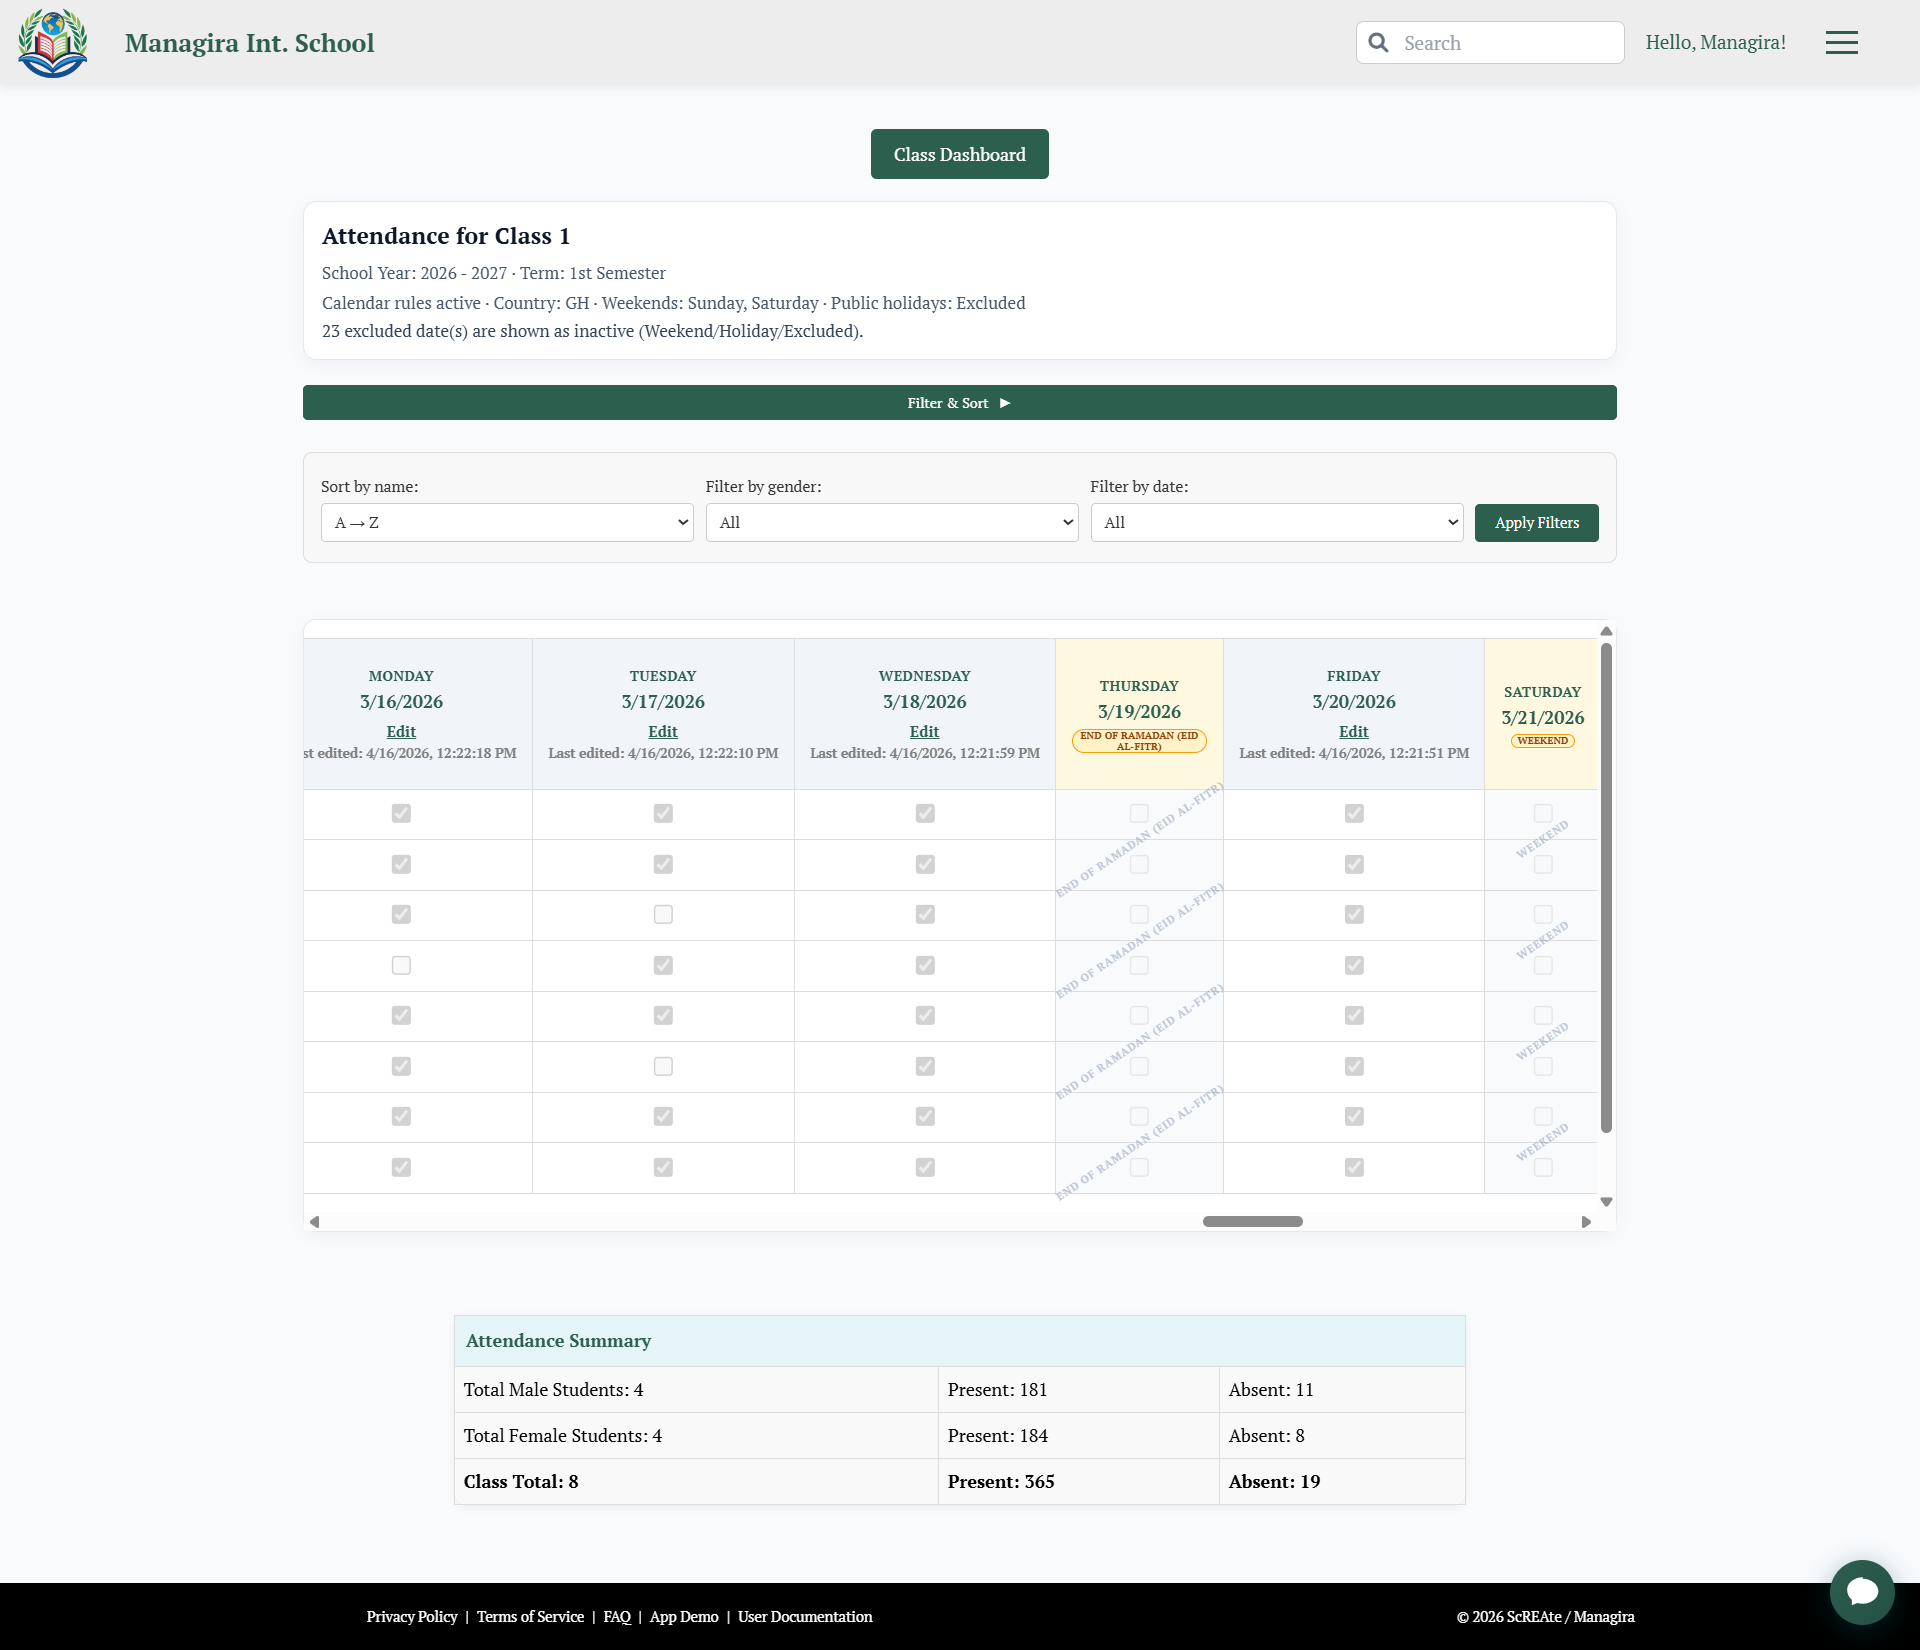Click the Managira school logo
This screenshot has height=1650, width=1920.
[53, 43]
